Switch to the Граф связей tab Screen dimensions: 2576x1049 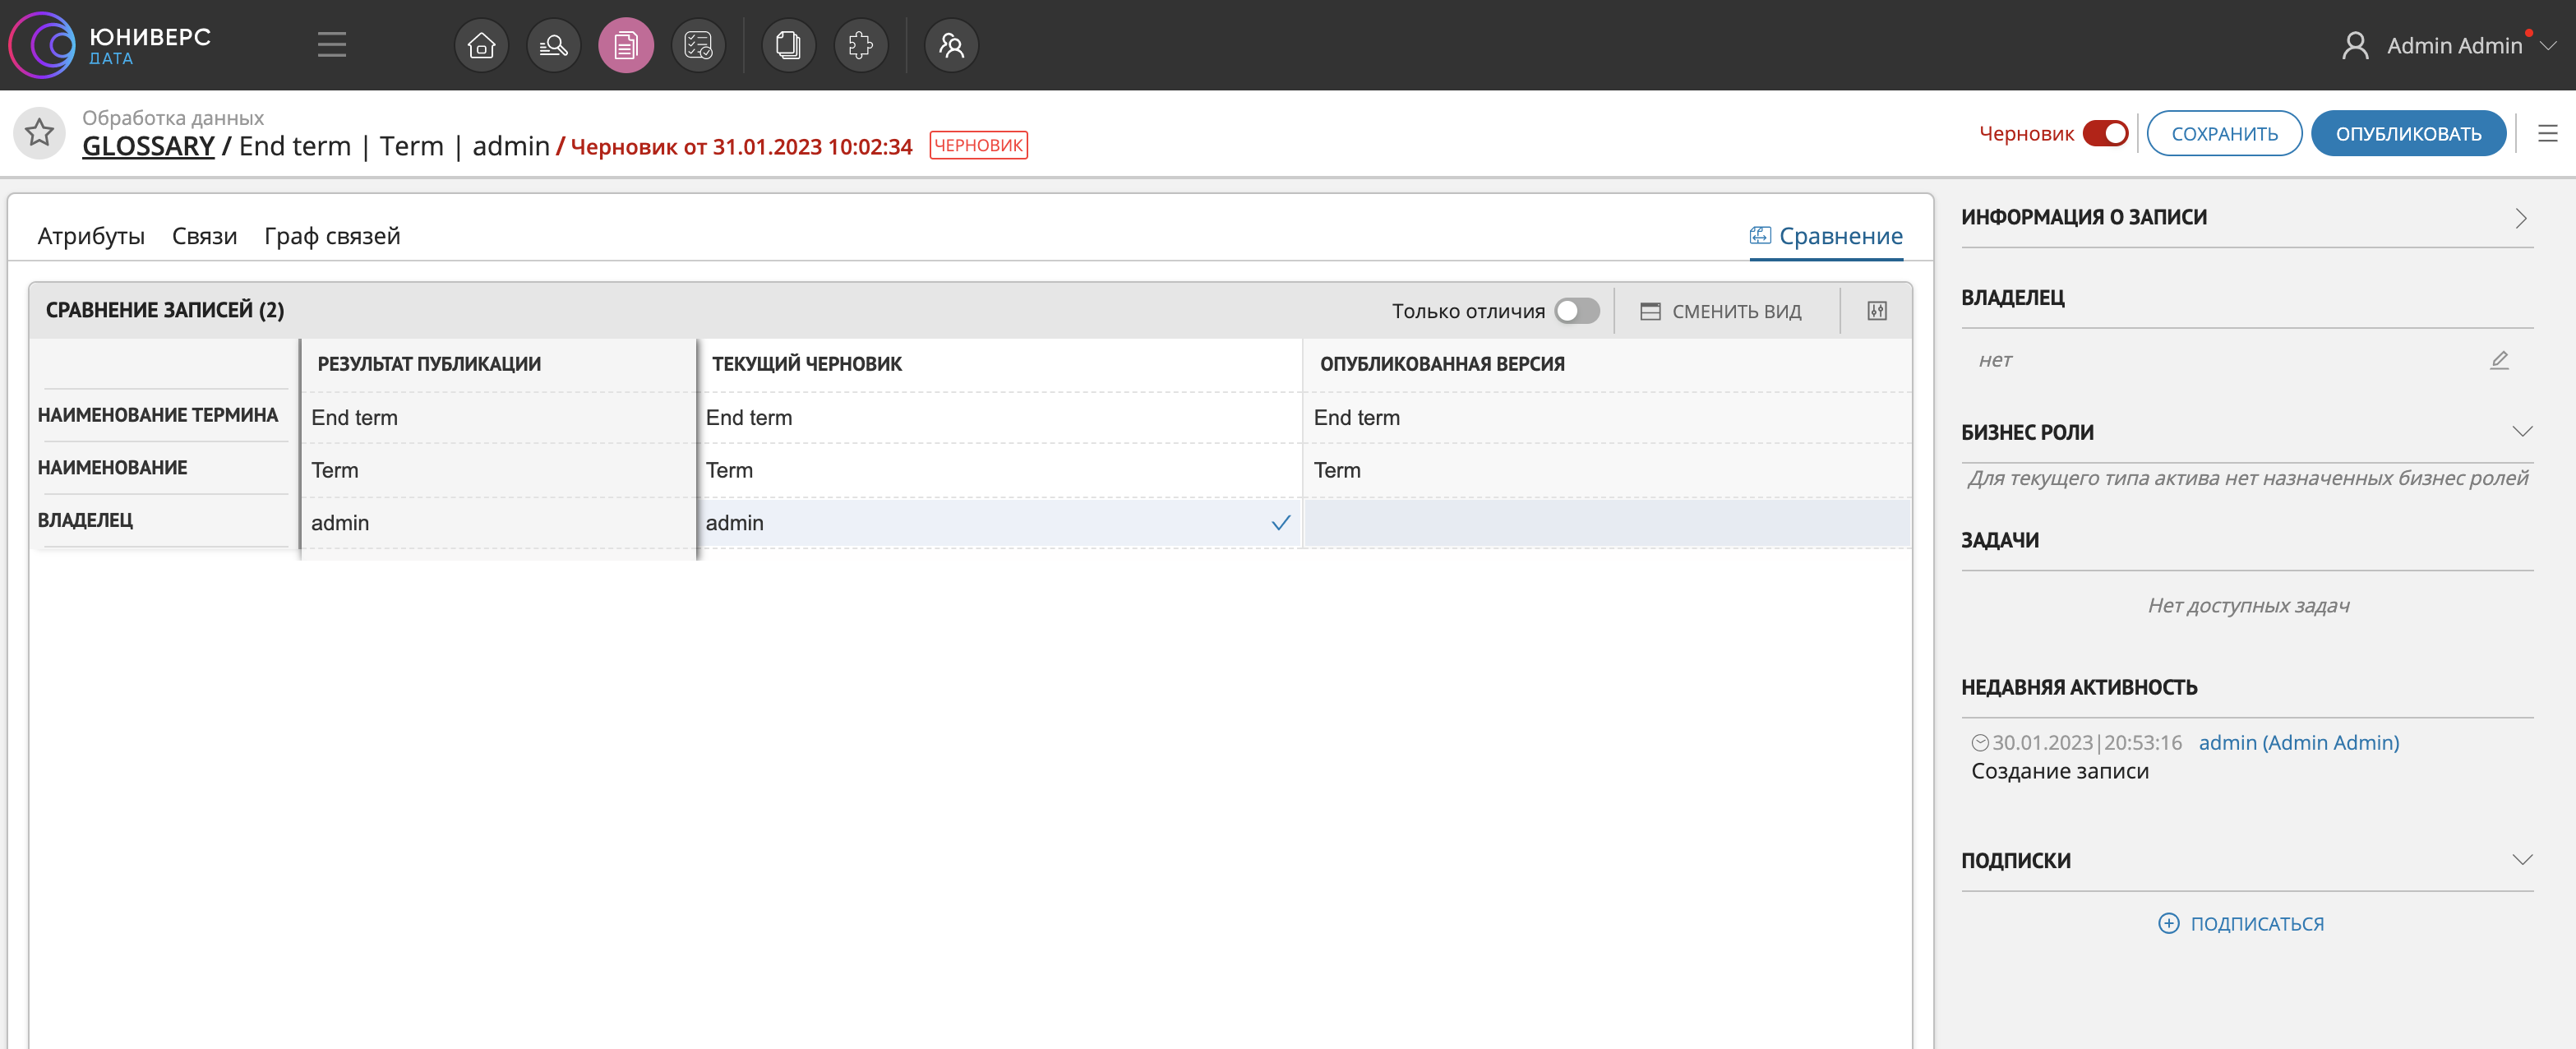tap(332, 236)
